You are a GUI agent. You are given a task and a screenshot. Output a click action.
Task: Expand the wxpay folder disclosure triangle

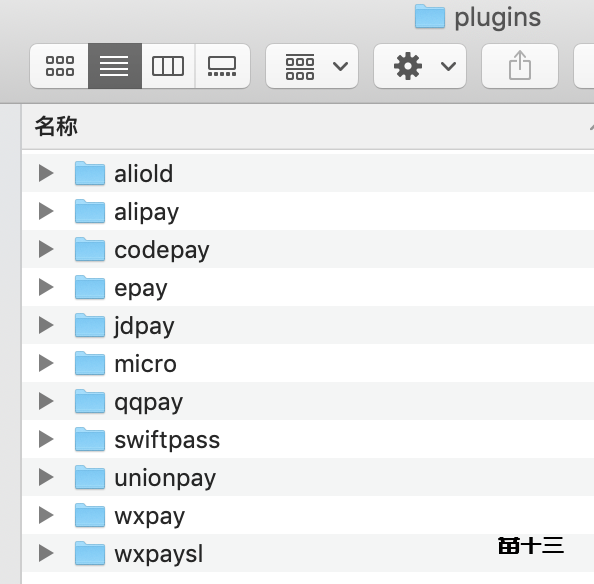tap(46, 515)
